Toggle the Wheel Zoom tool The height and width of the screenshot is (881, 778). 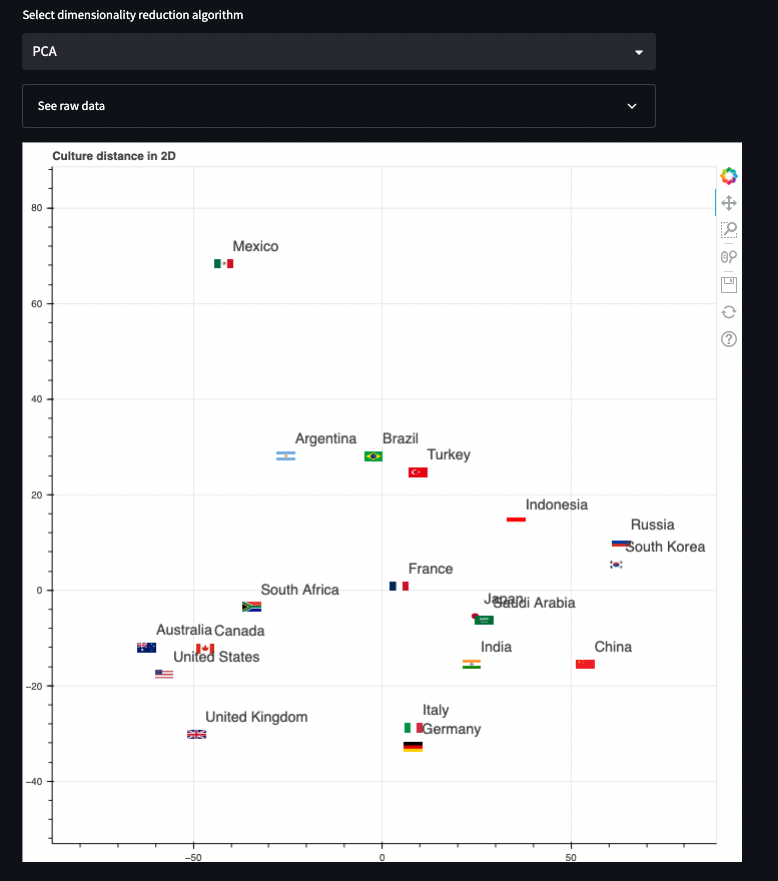tap(728, 256)
